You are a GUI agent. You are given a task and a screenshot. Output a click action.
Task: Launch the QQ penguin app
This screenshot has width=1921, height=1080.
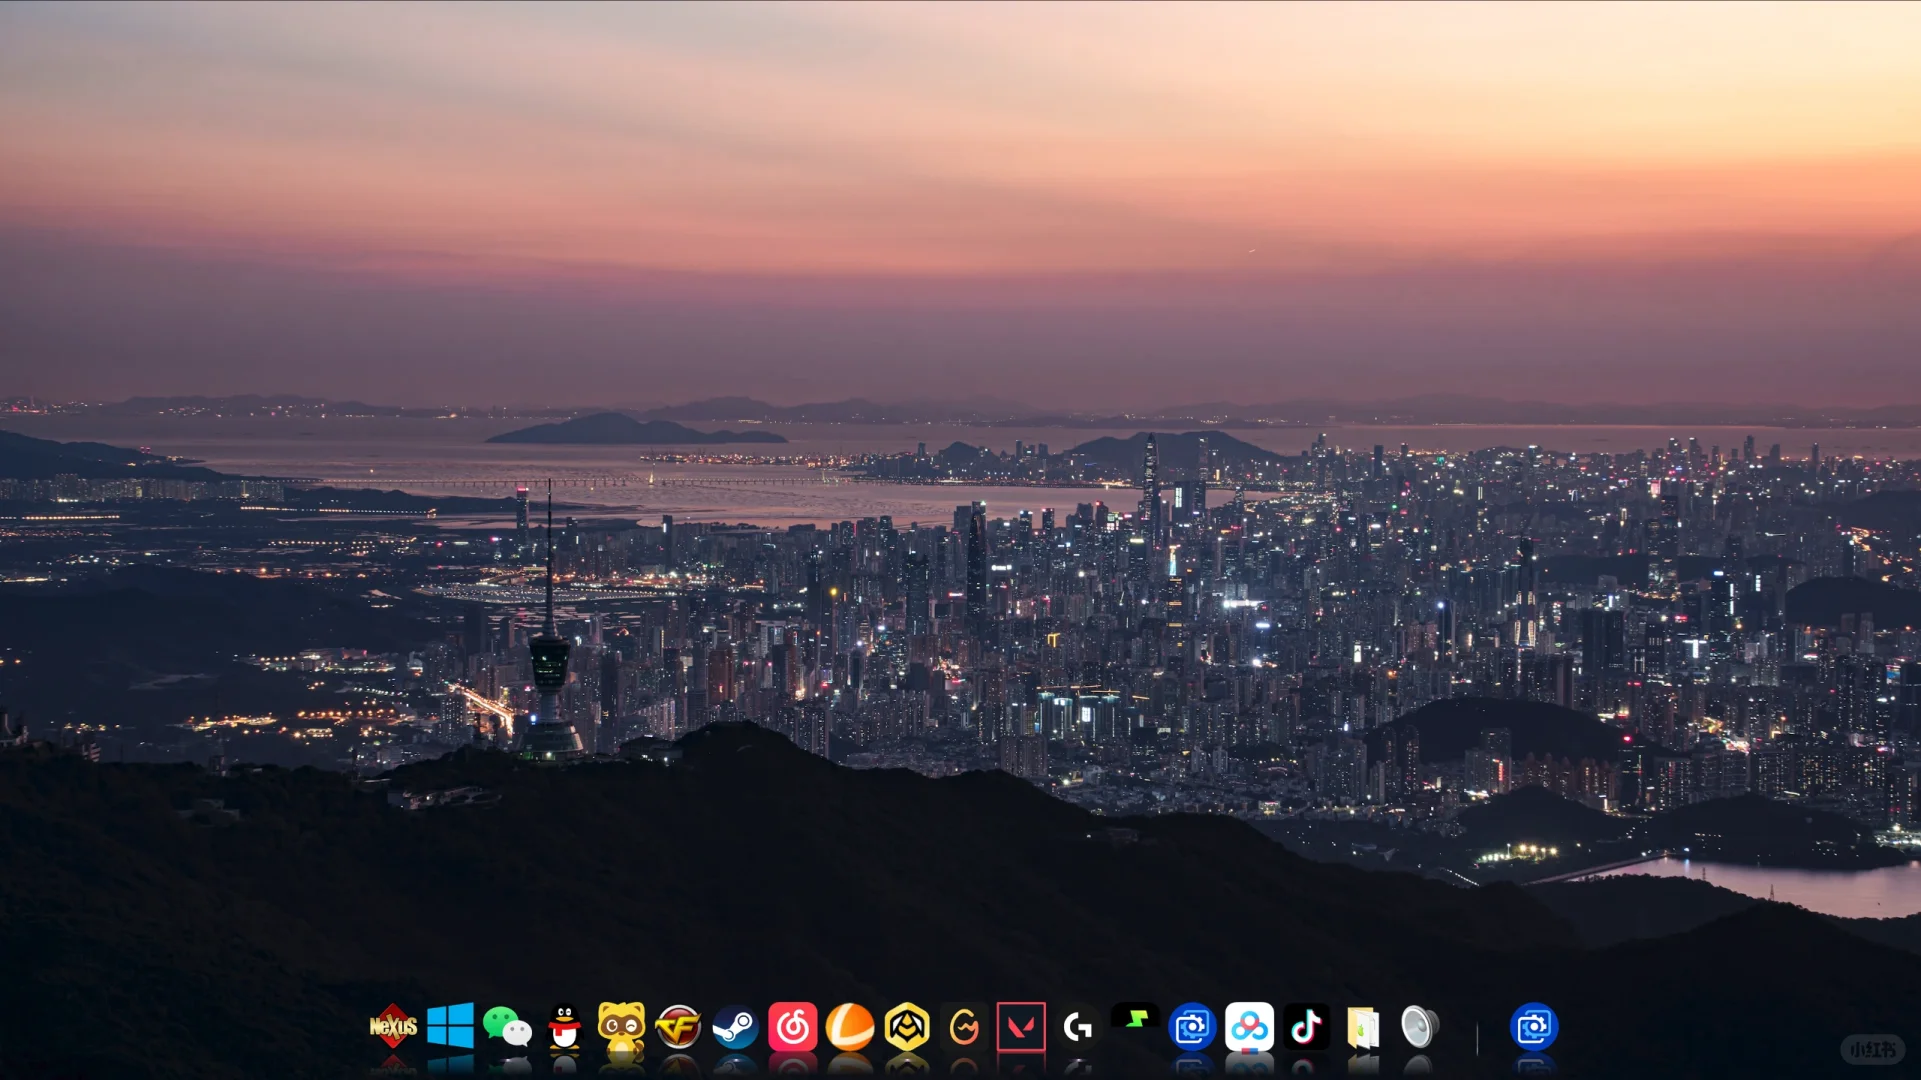point(565,1027)
